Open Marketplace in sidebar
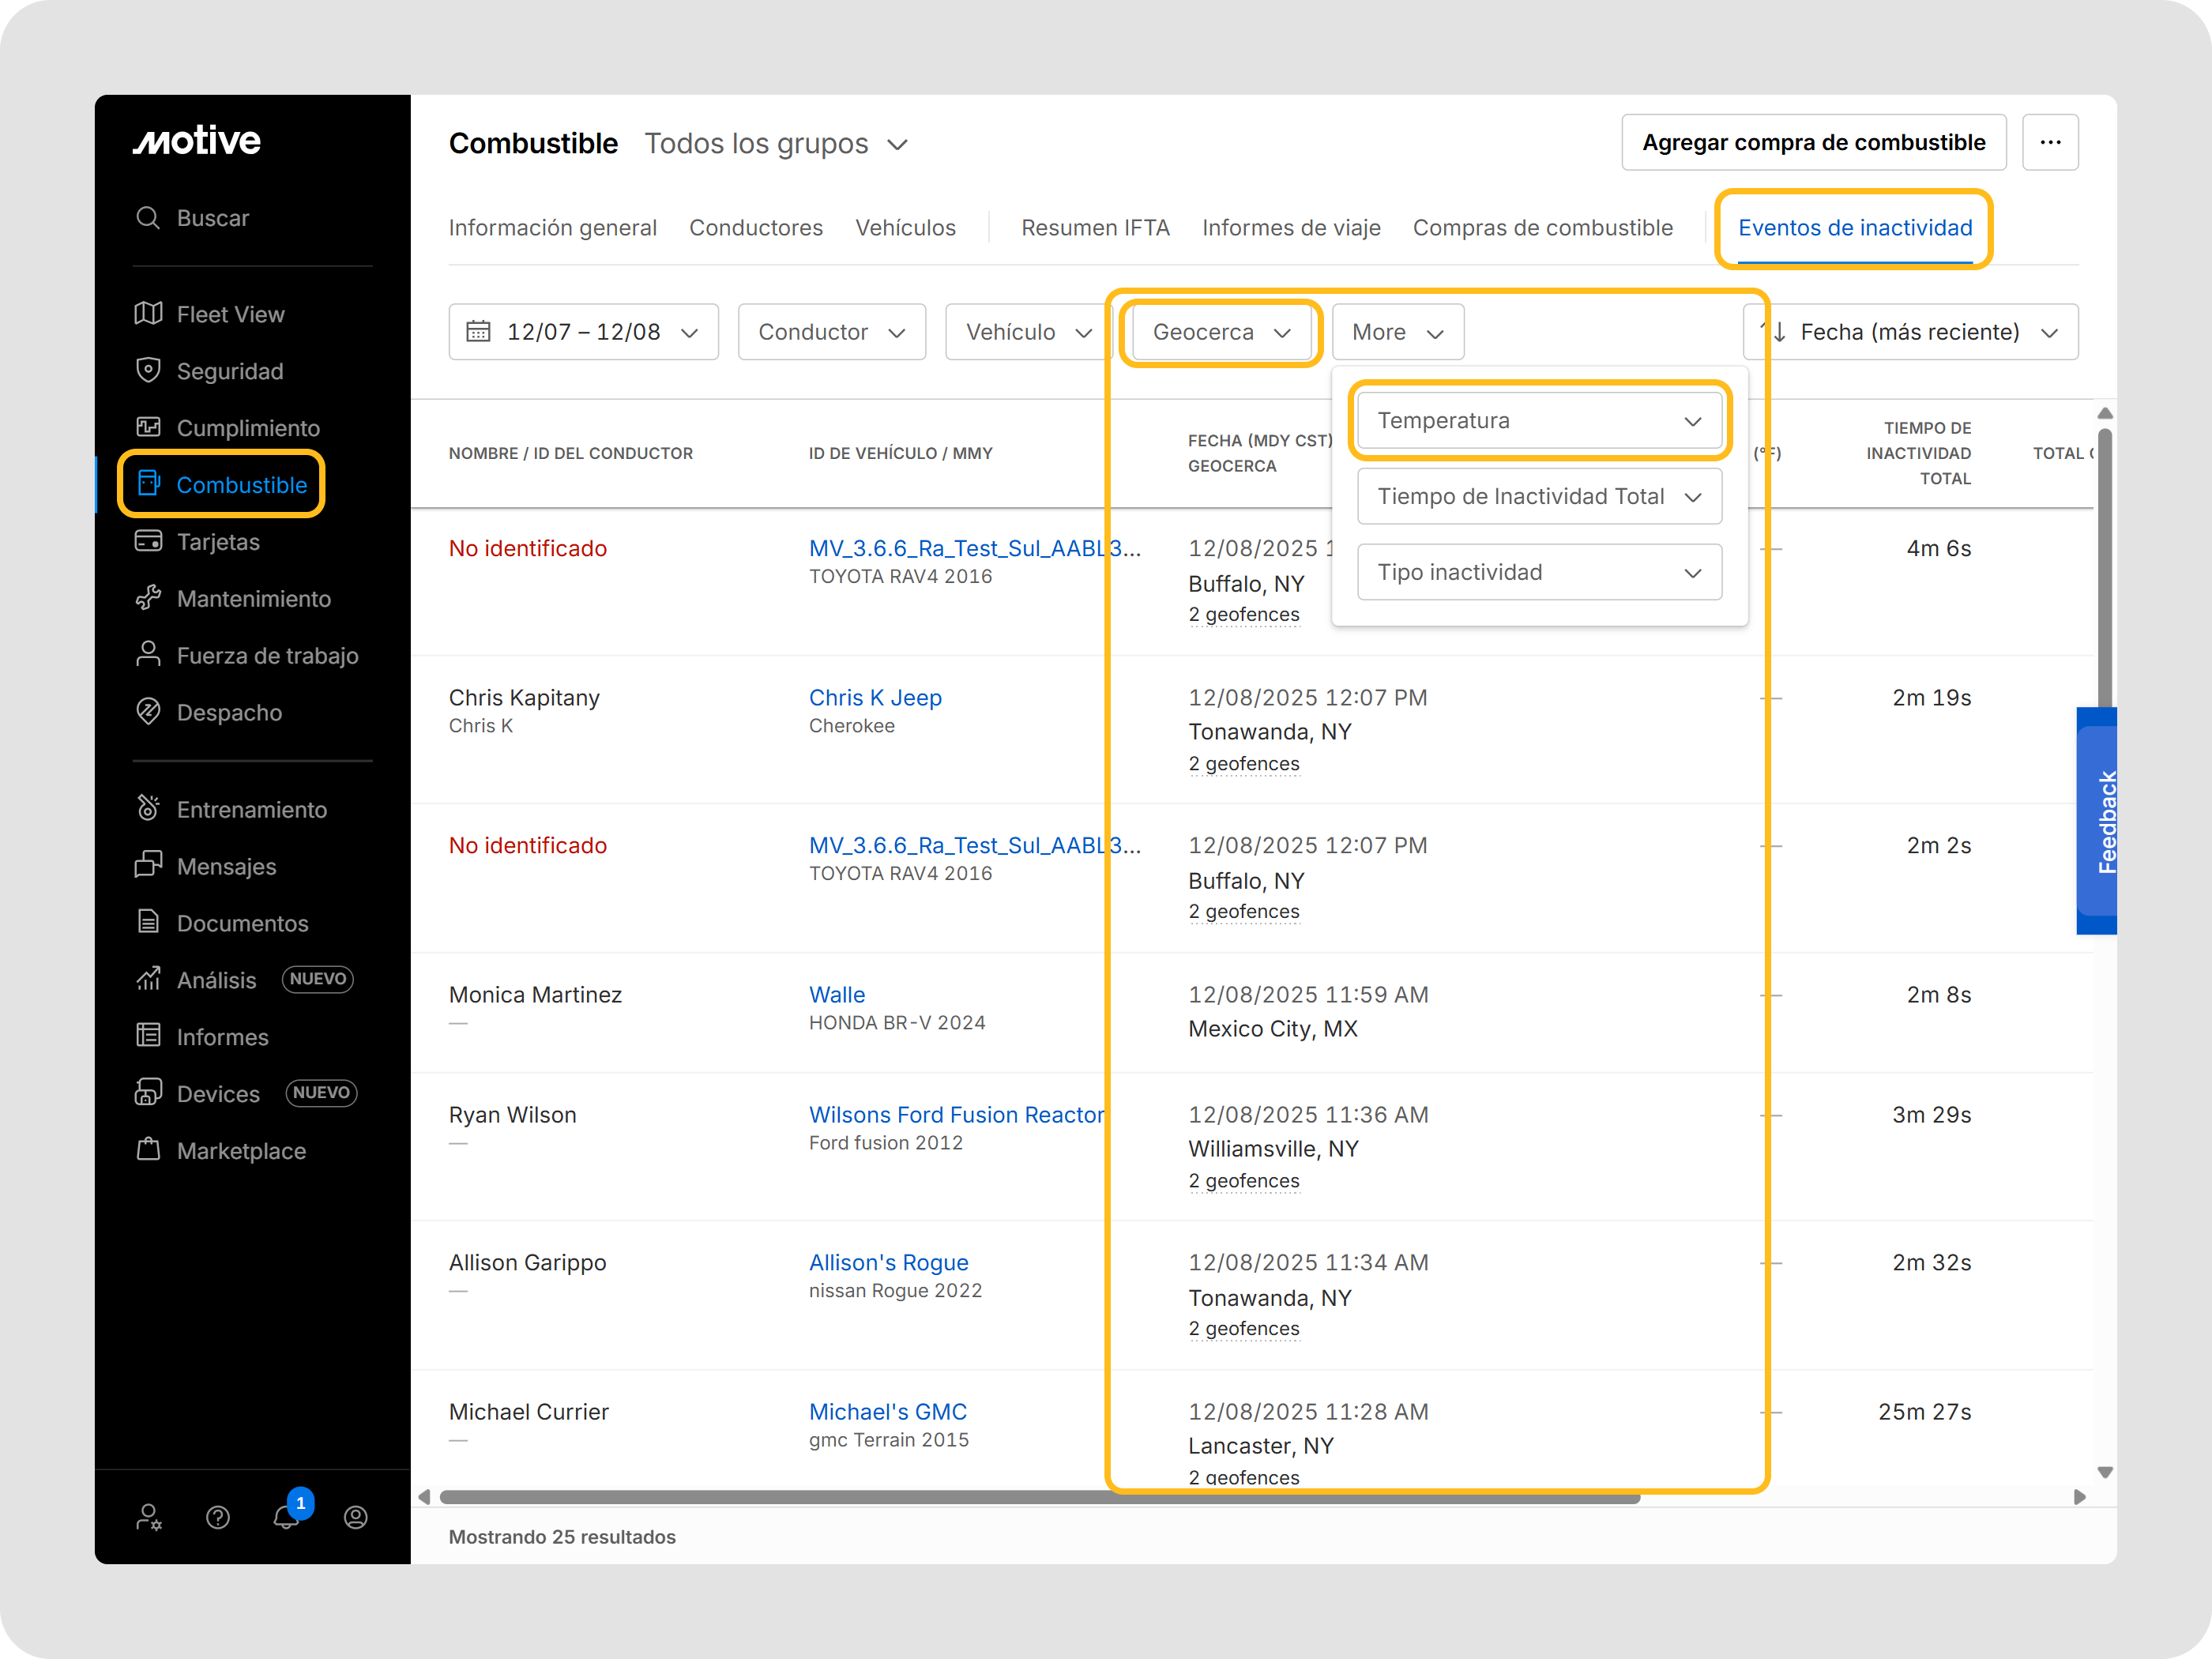The width and height of the screenshot is (2212, 1659). click(x=241, y=1150)
